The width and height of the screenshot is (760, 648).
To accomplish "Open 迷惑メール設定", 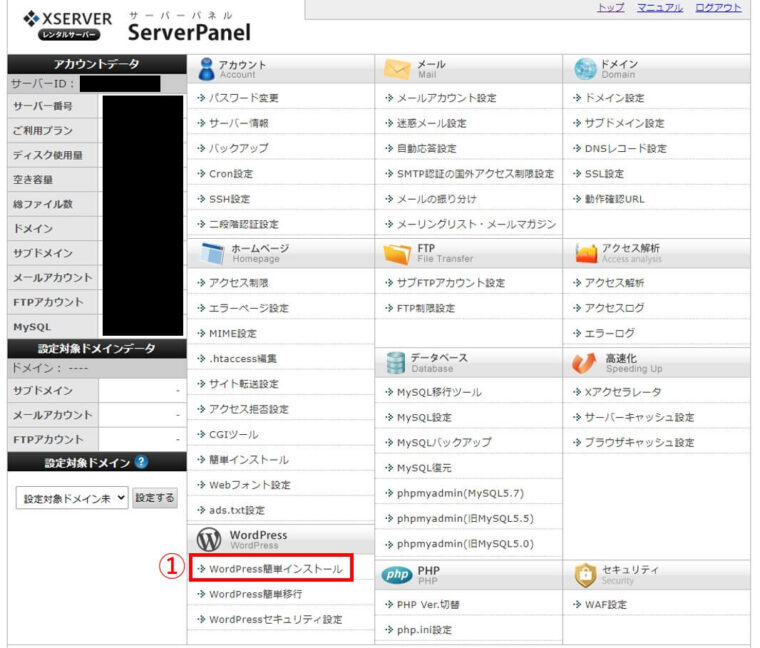I will point(431,123).
